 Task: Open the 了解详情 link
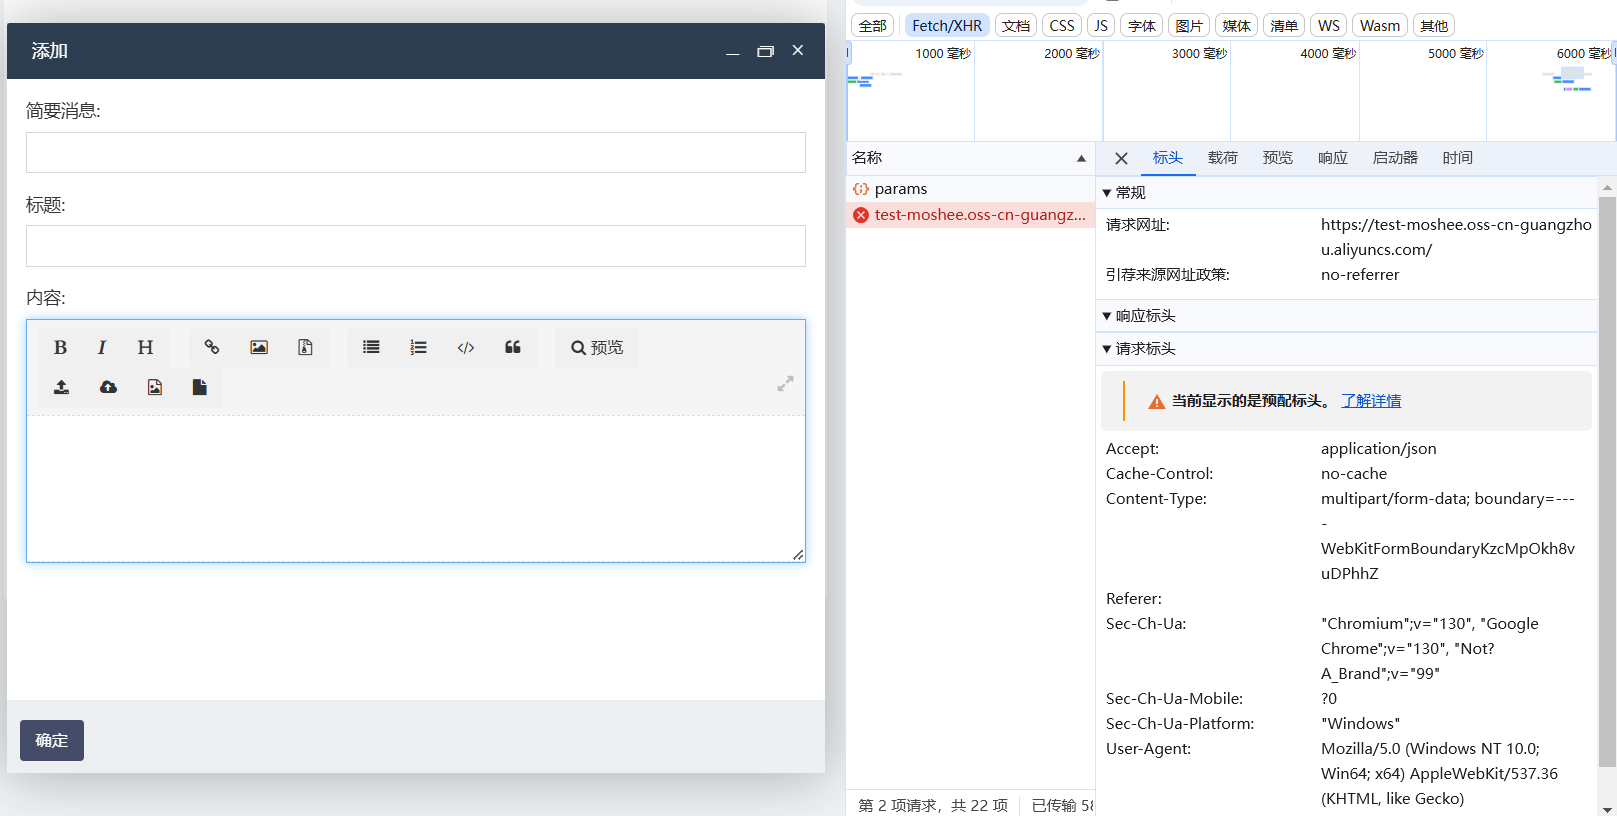pyautogui.click(x=1371, y=401)
